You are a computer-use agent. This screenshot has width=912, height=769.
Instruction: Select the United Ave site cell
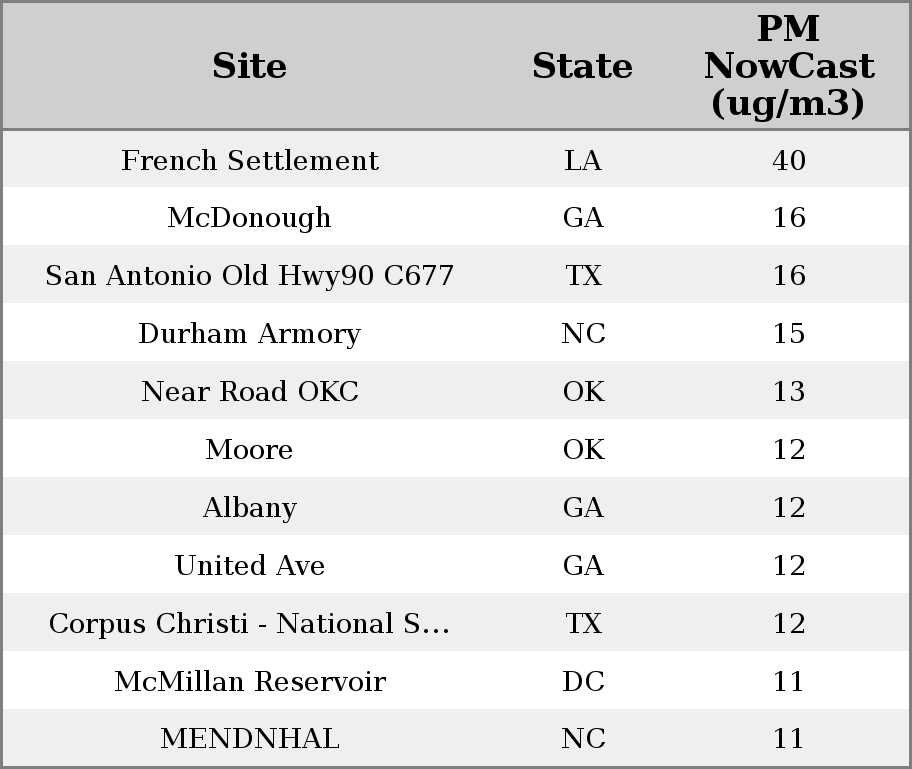coord(250,566)
